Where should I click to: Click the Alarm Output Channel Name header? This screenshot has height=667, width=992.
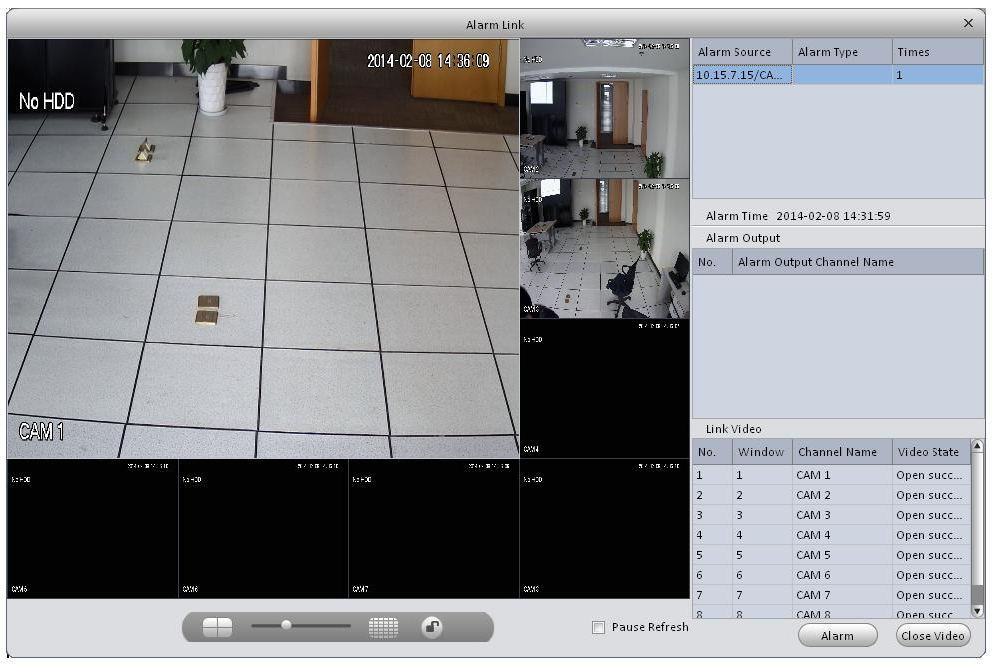tap(857, 262)
